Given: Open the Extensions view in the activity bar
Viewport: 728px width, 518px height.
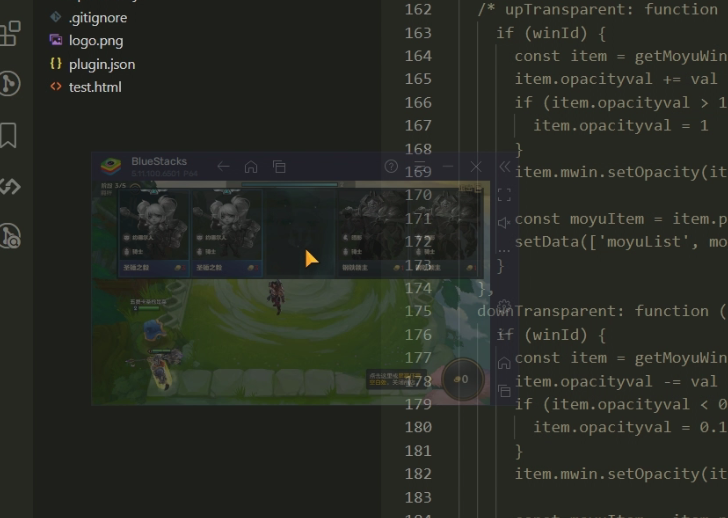Looking at the screenshot, I should click(10, 33).
